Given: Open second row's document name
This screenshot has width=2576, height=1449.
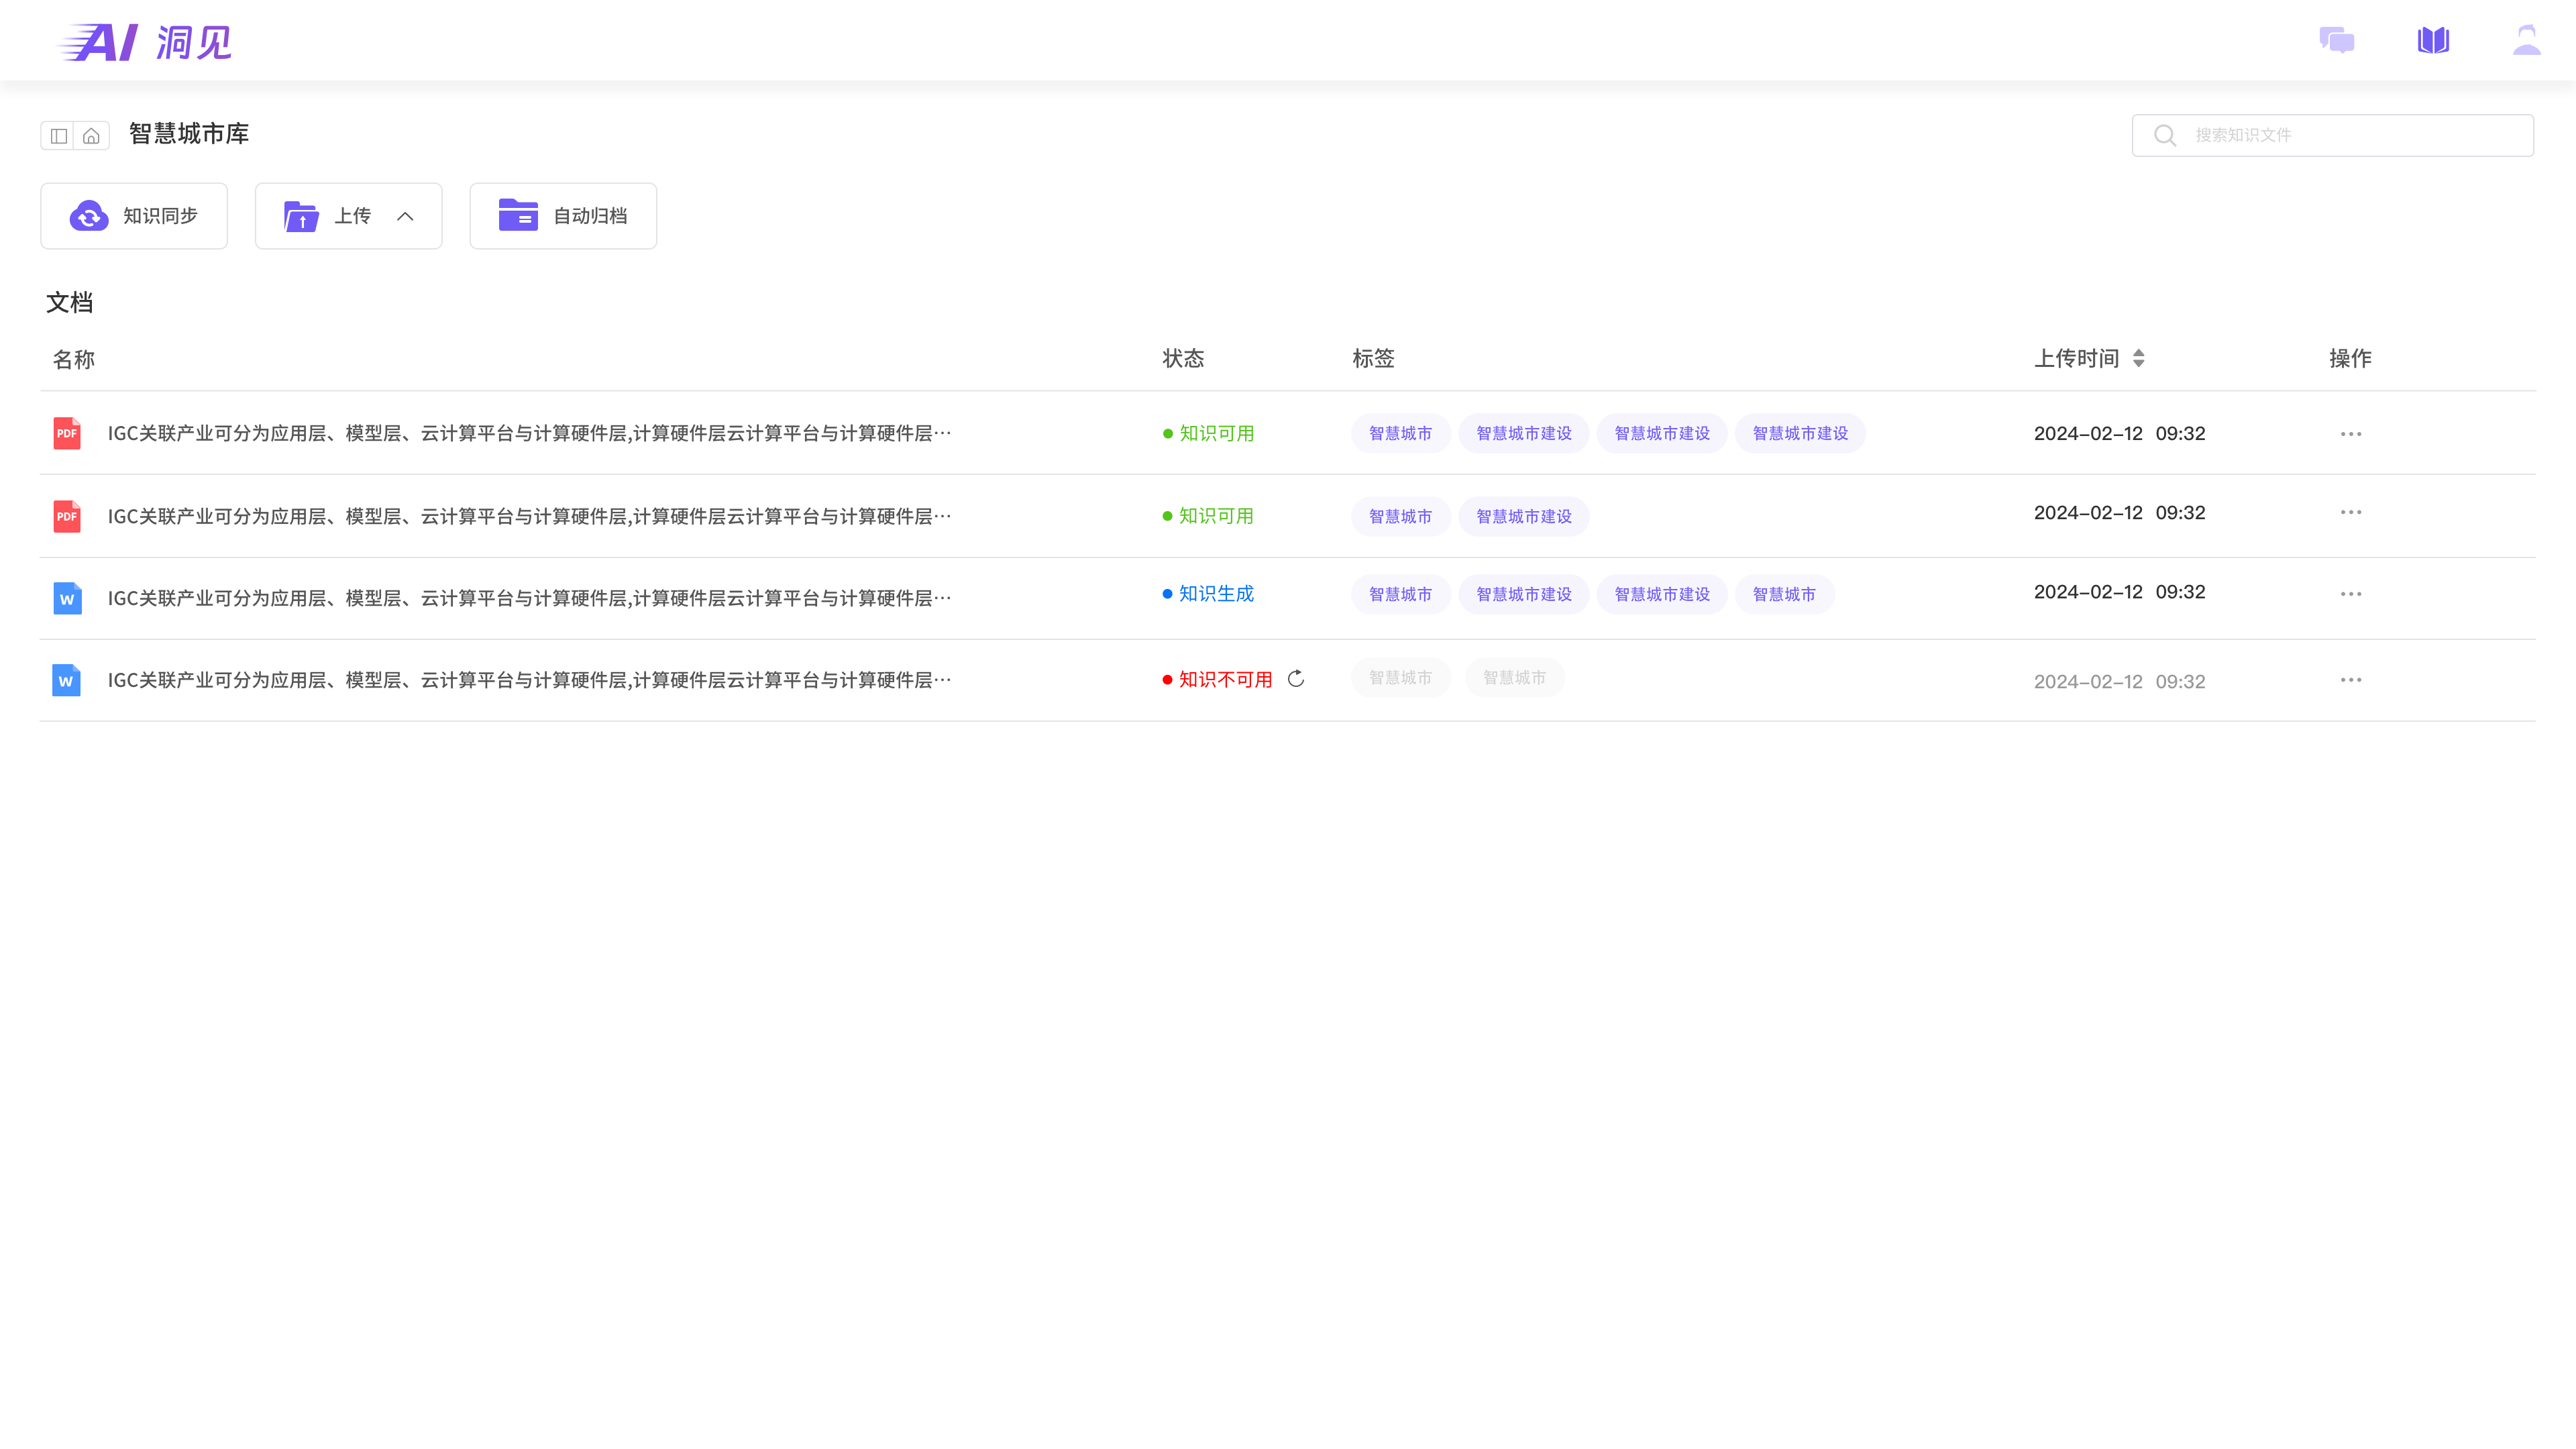Looking at the screenshot, I should 530,516.
